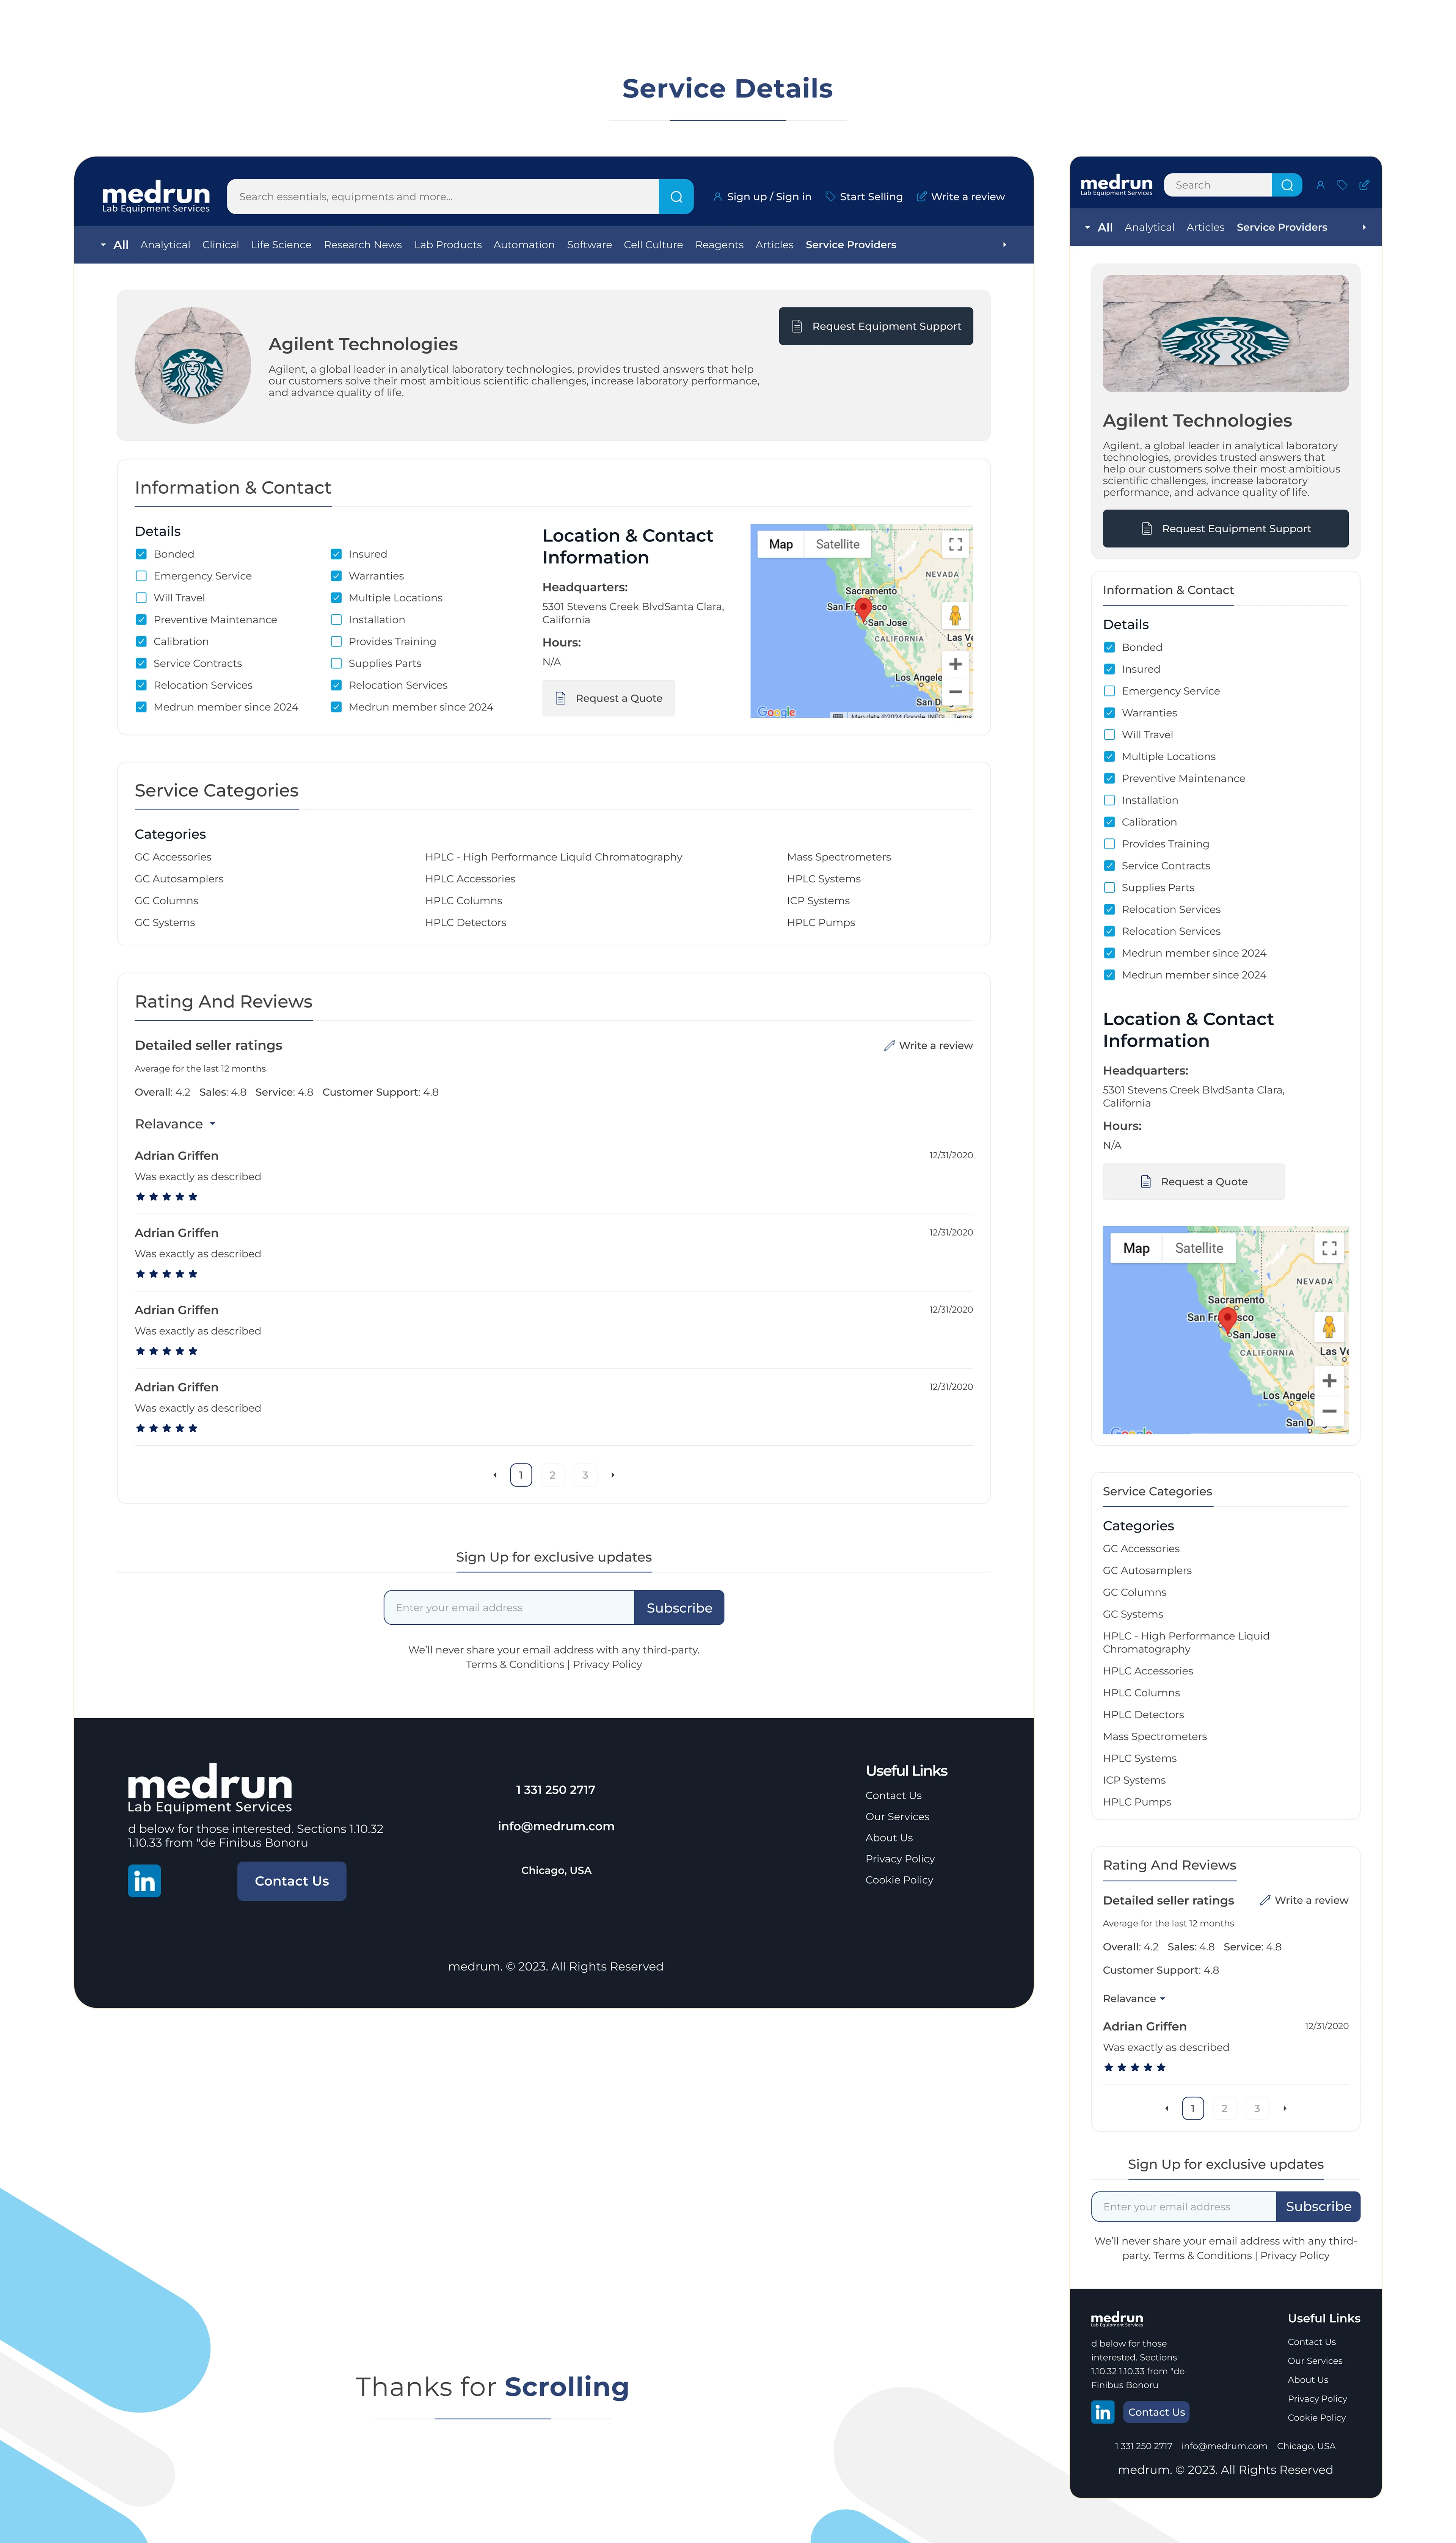
Task: Open the LinkedIn icon in mobile footer
Action: (1103, 2412)
